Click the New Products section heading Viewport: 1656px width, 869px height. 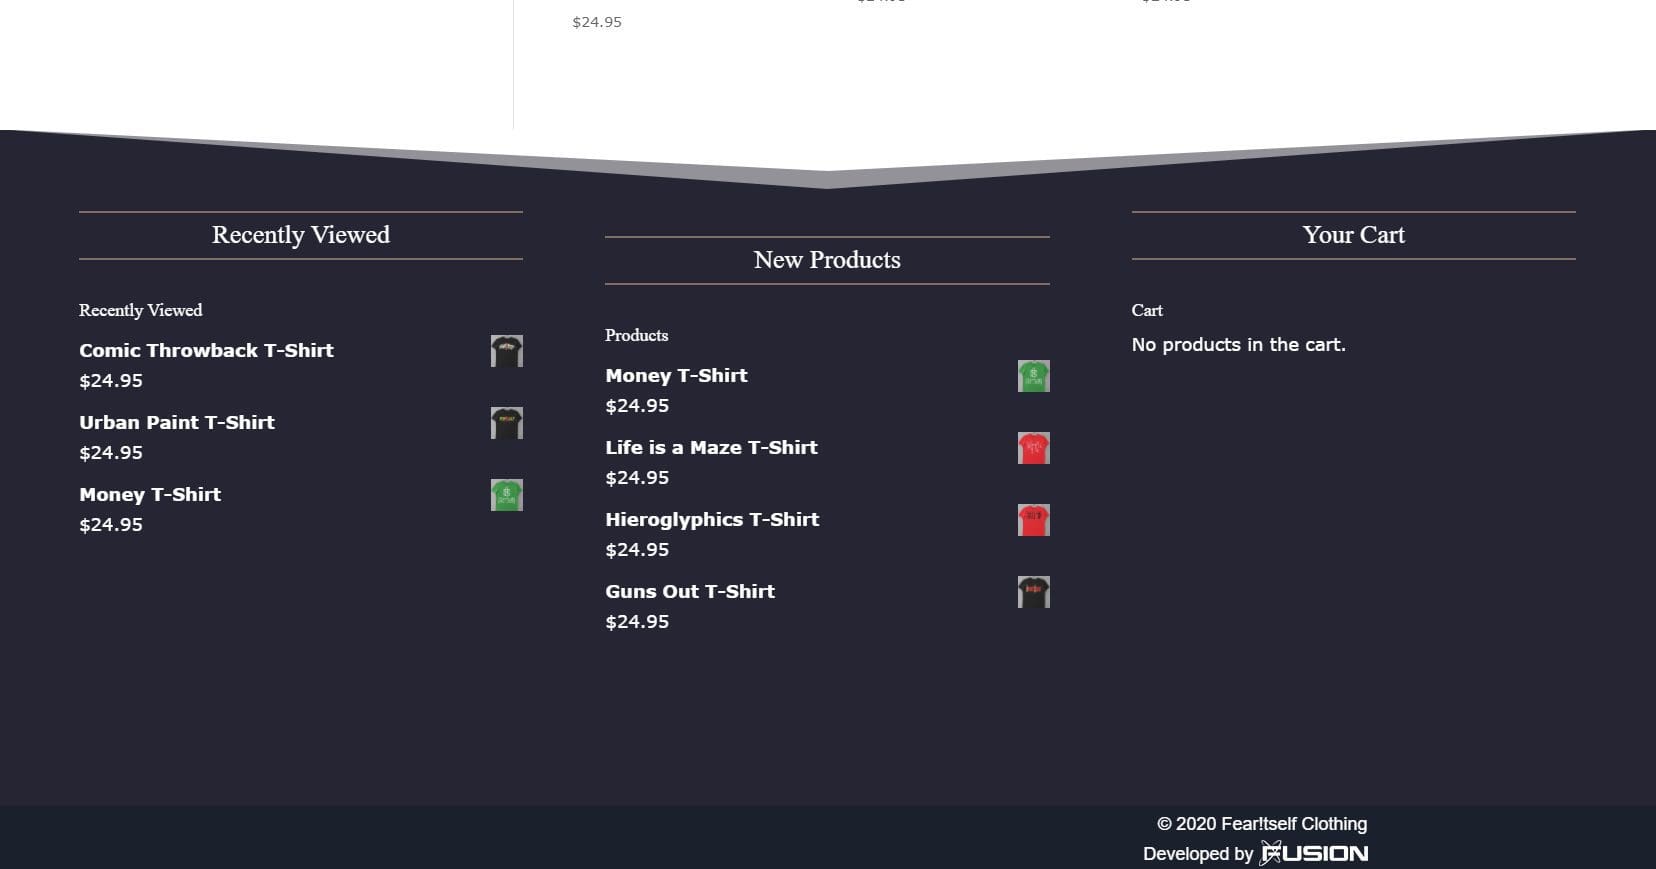[827, 260]
